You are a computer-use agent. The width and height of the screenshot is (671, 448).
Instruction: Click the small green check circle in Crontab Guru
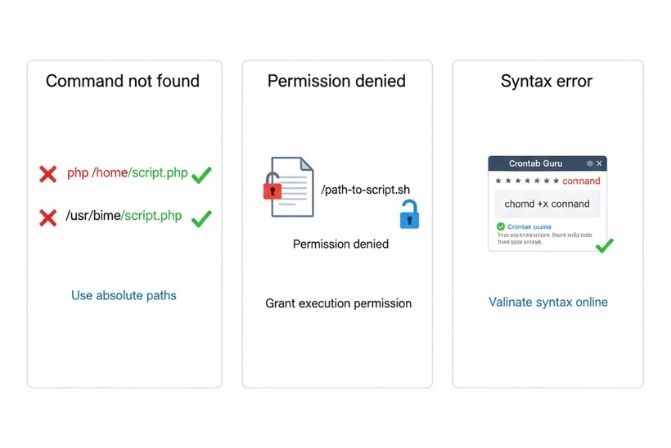pos(501,227)
